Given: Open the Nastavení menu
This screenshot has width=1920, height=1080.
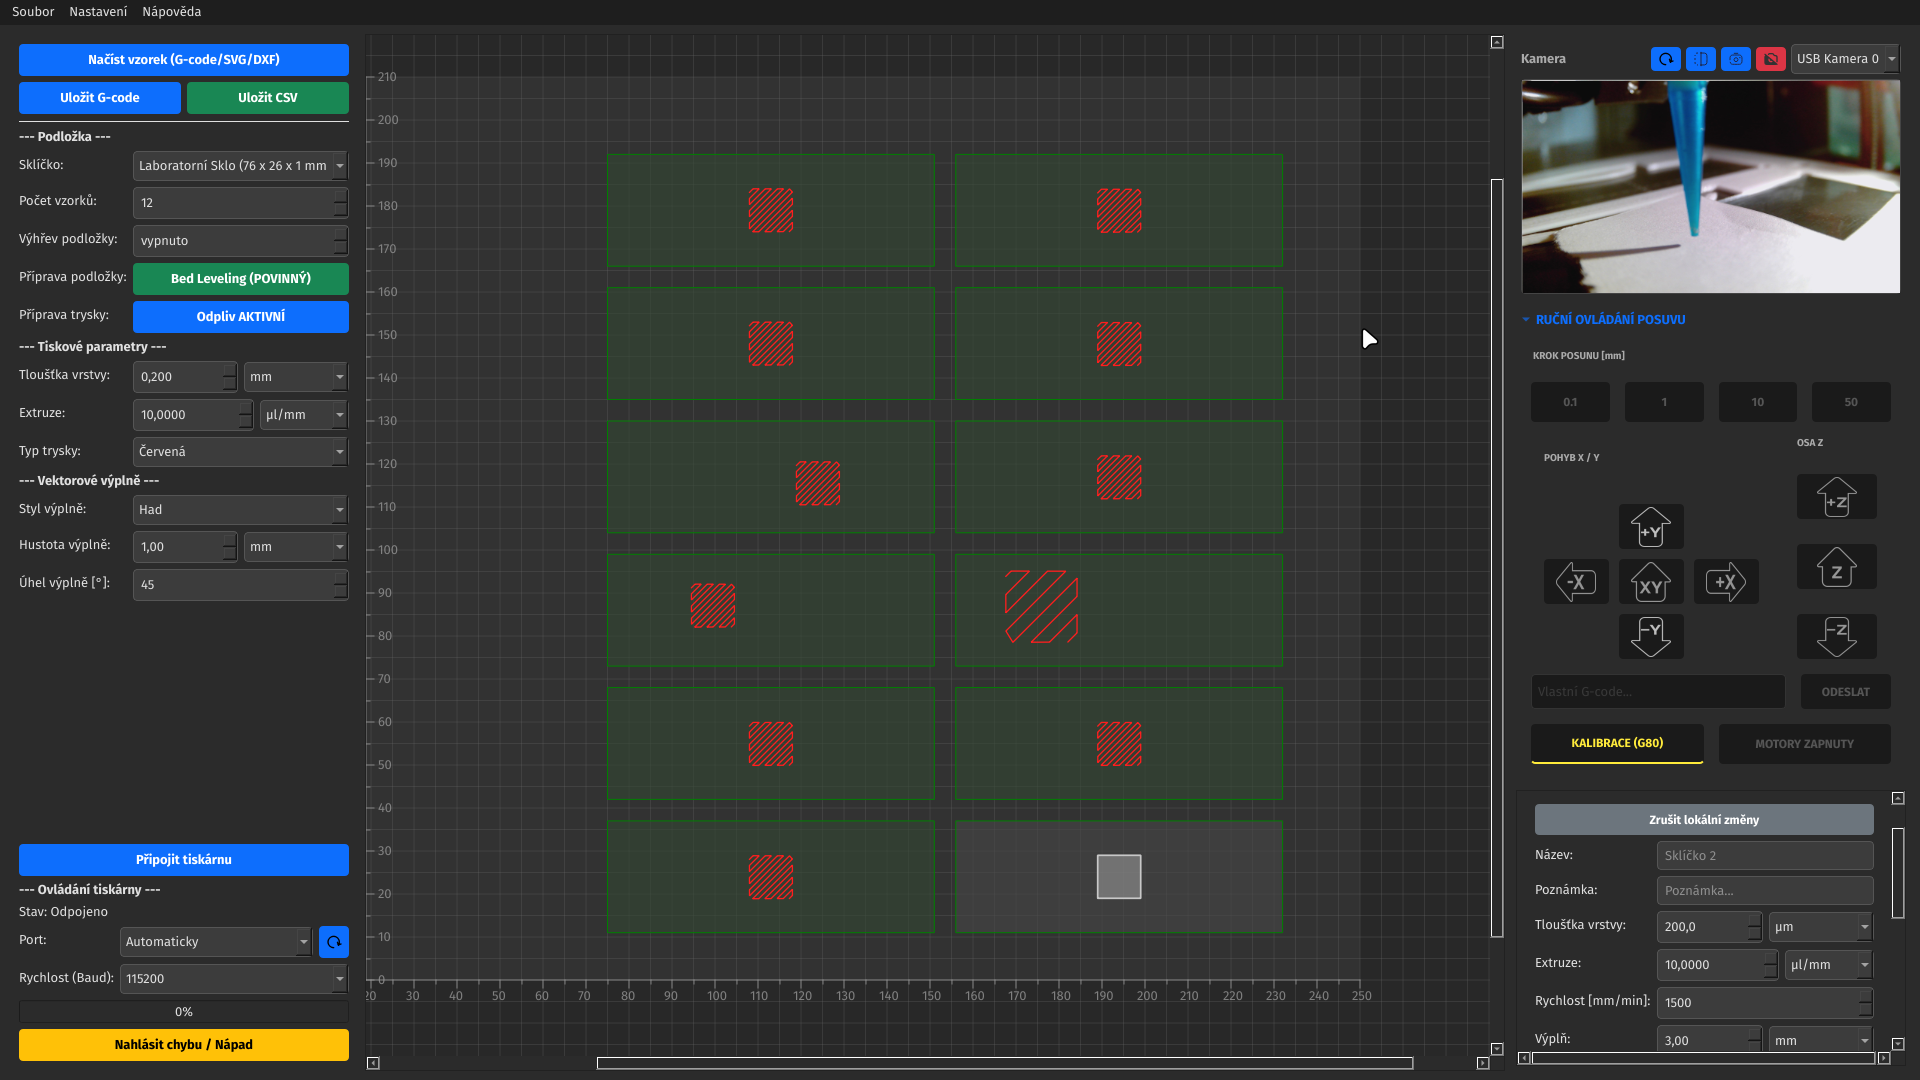Looking at the screenshot, I should 98,12.
